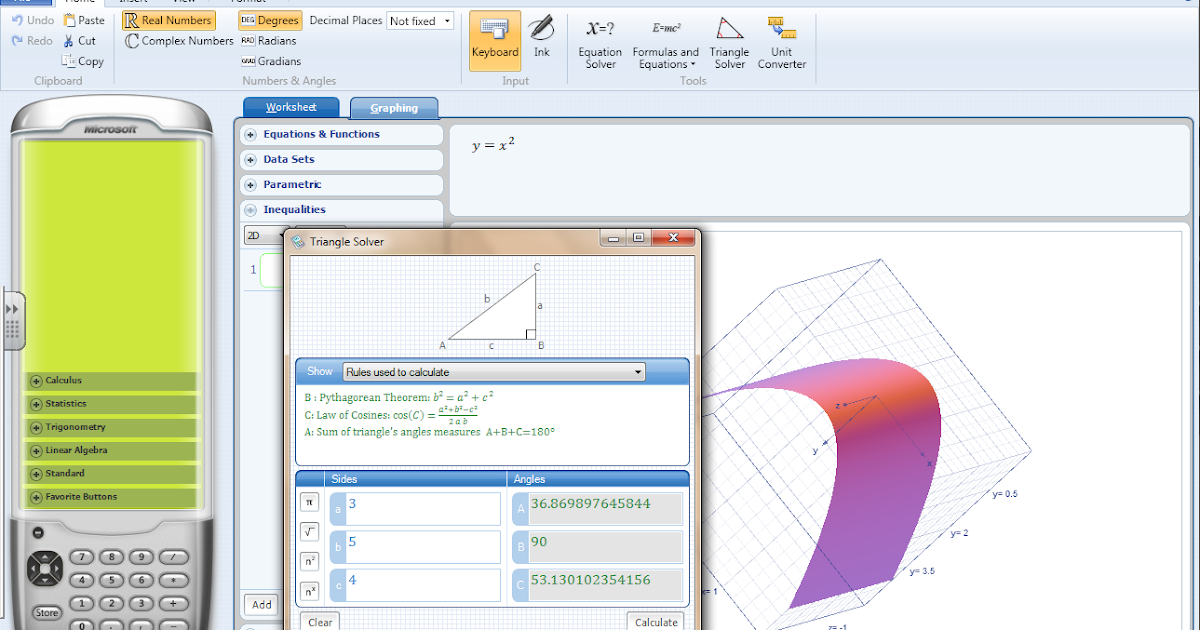Click the Copy icon
Viewport: 1200px width, 630px height.
pos(69,61)
